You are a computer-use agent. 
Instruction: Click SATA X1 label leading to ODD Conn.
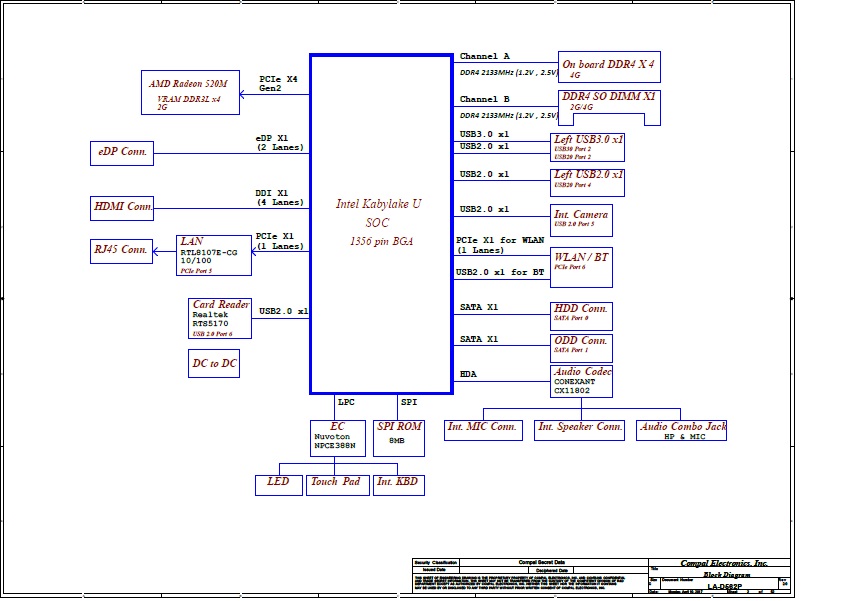pos(479,339)
